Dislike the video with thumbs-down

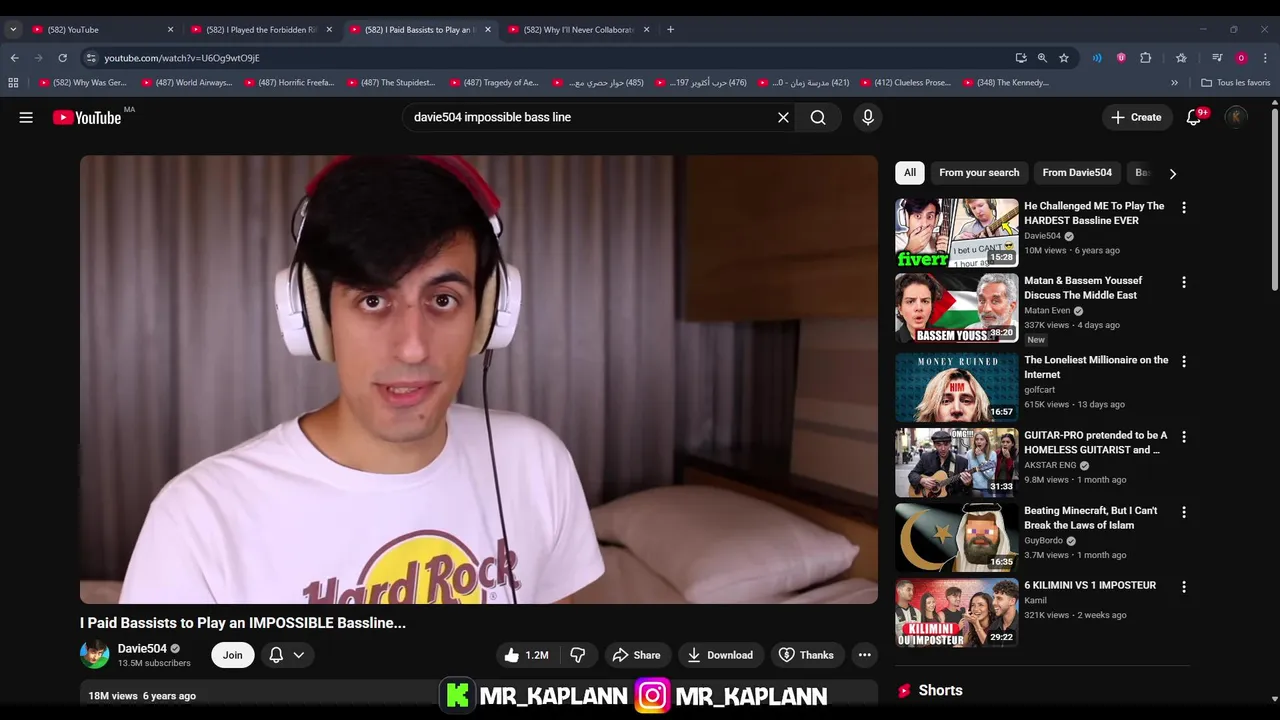[x=578, y=655]
